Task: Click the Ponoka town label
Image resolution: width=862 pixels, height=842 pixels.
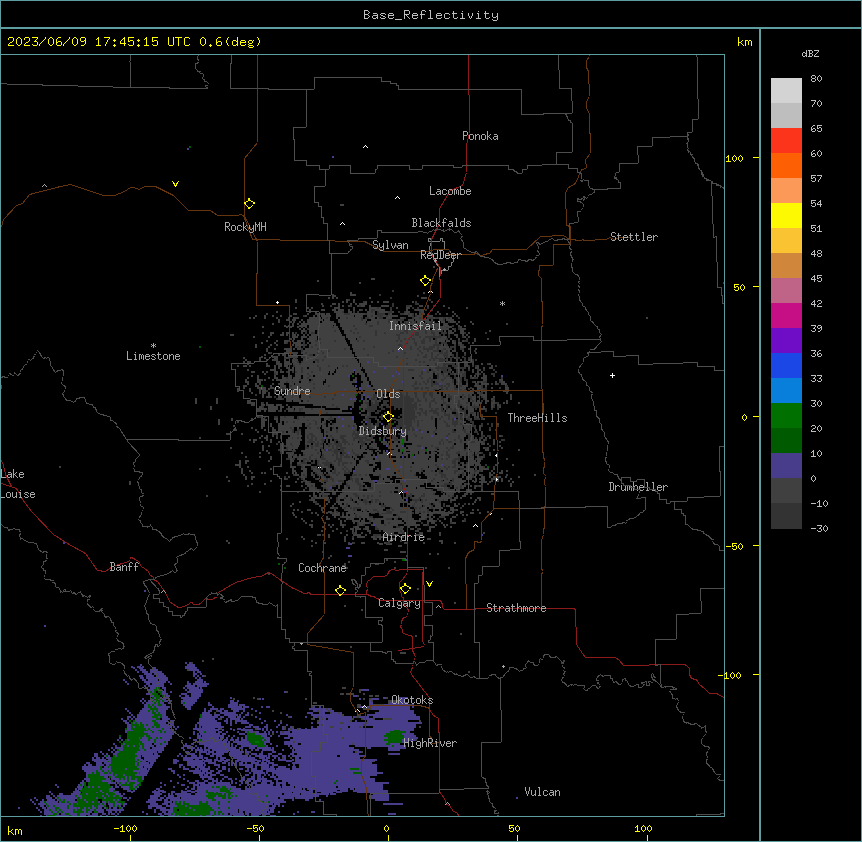Action: point(480,136)
